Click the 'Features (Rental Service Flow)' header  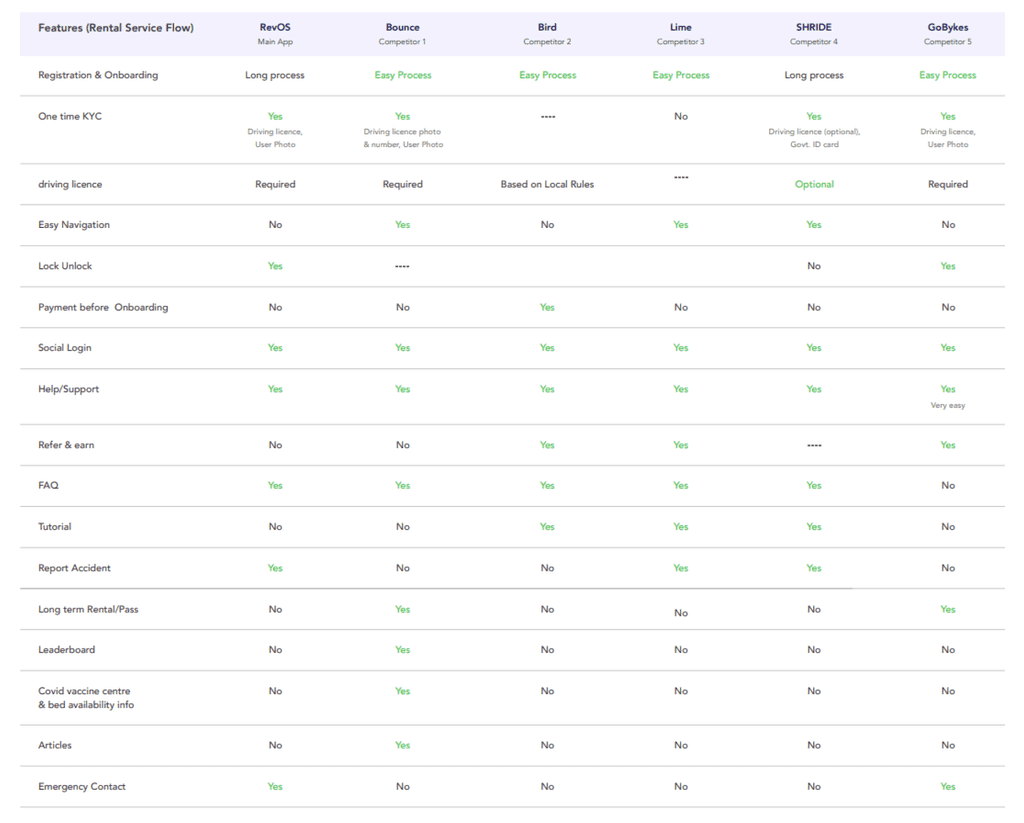(116, 27)
